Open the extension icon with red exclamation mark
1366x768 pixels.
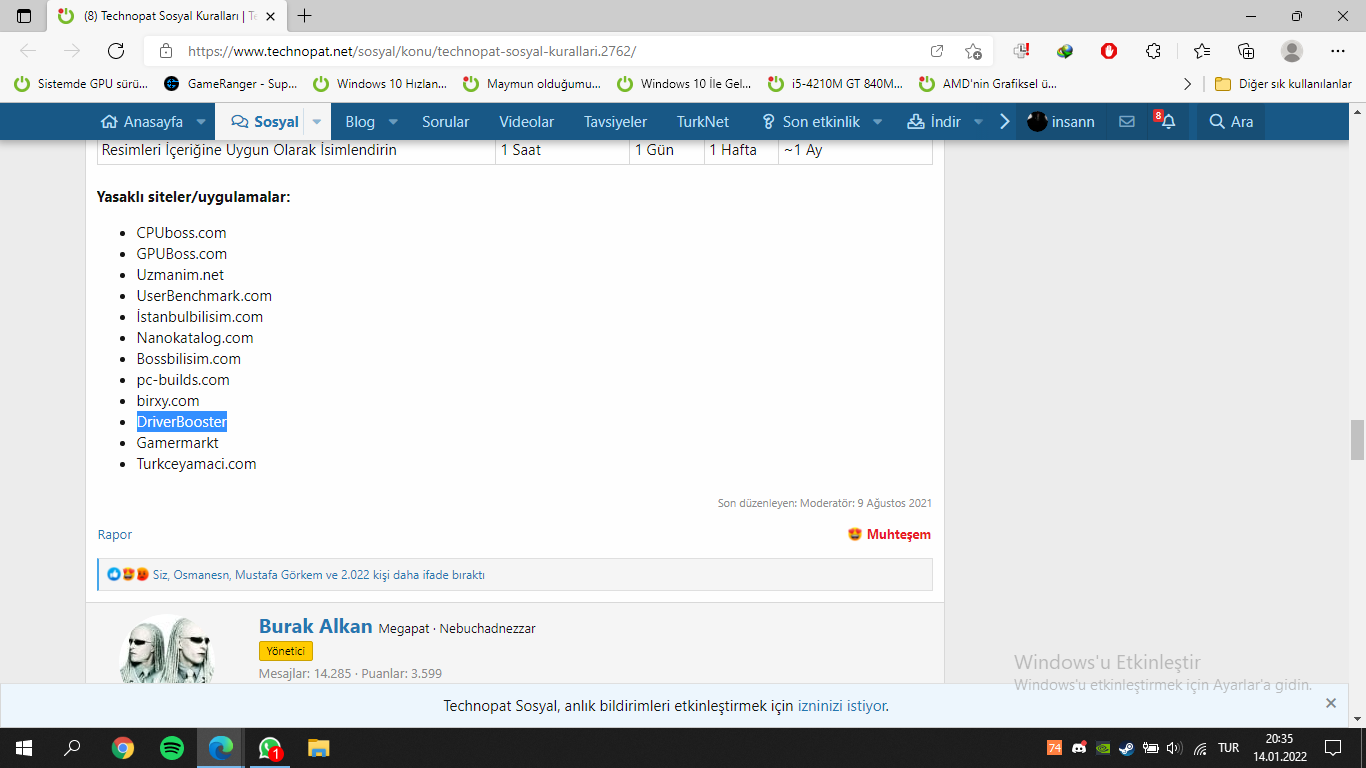1021,51
